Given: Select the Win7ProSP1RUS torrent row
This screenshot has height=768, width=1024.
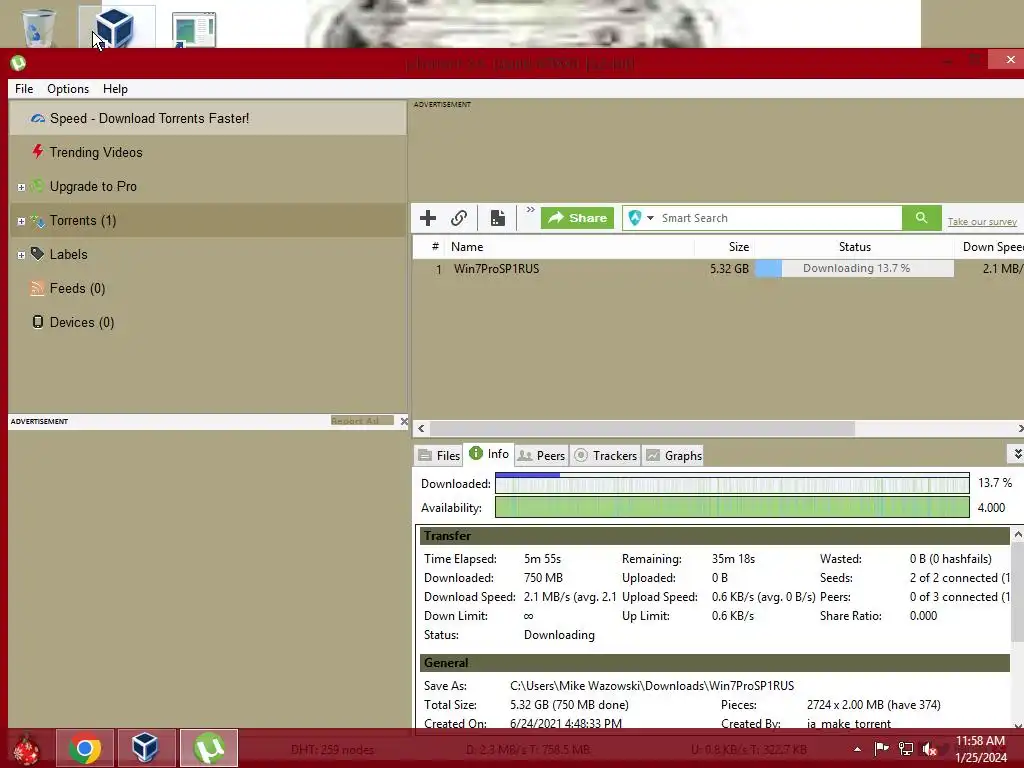Looking at the screenshot, I should tap(718, 268).
